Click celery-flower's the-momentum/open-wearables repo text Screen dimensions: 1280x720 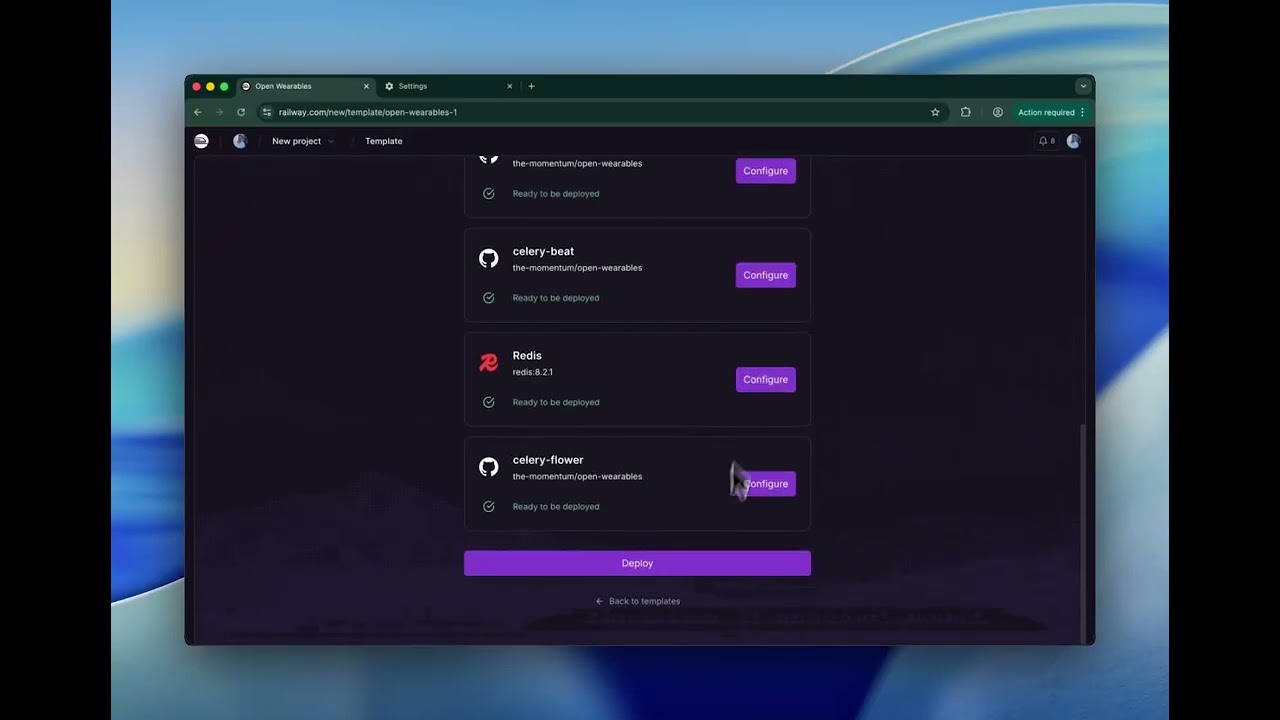[x=577, y=476]
